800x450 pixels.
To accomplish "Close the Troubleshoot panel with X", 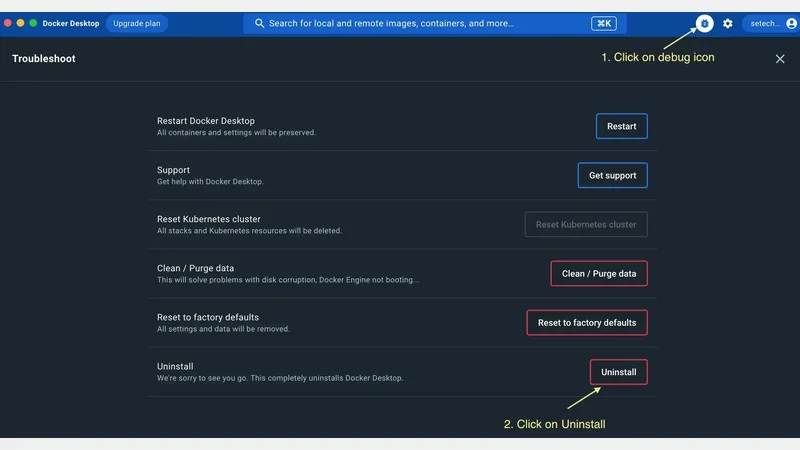I will (x=780, y=59).
